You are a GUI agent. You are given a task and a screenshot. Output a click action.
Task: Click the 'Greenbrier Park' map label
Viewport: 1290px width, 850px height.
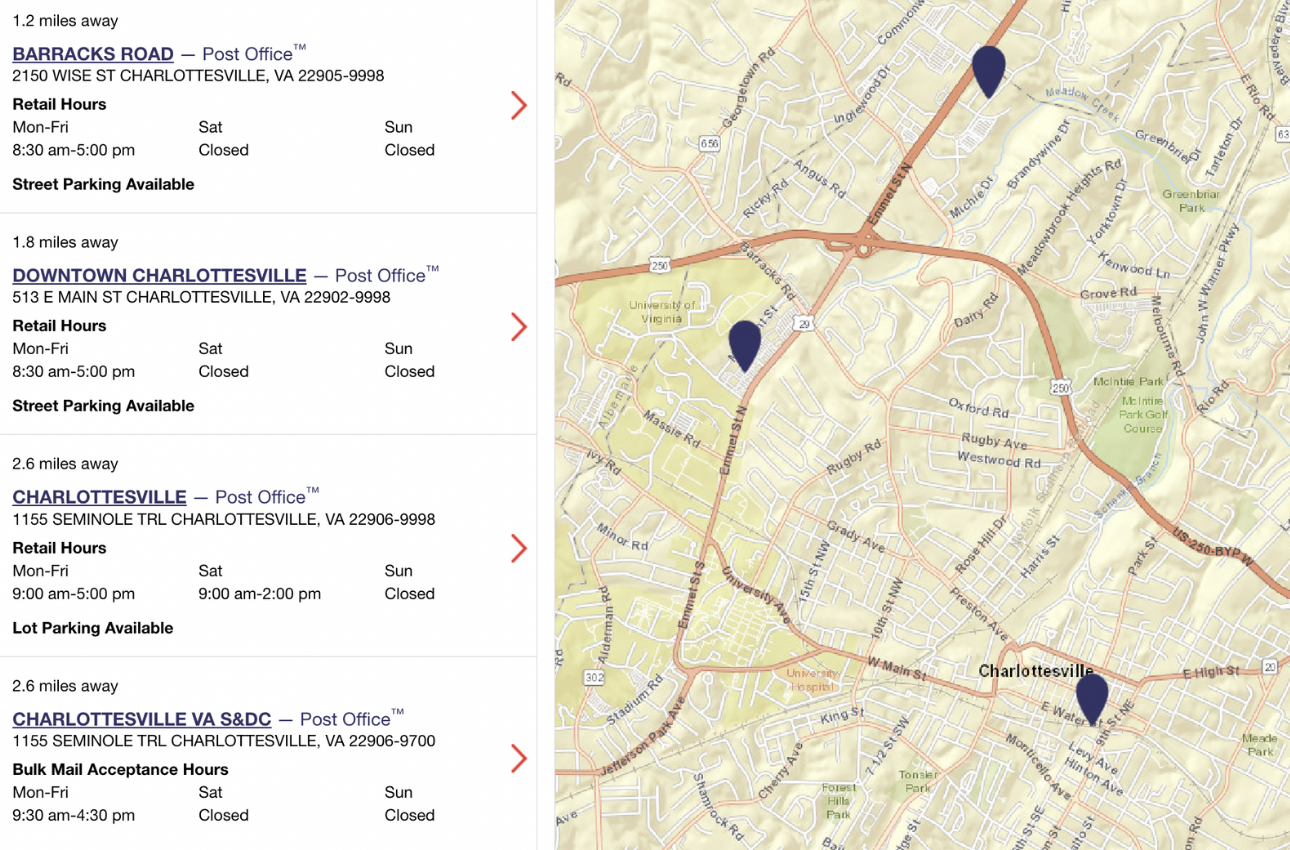[x=1191, y=201]
